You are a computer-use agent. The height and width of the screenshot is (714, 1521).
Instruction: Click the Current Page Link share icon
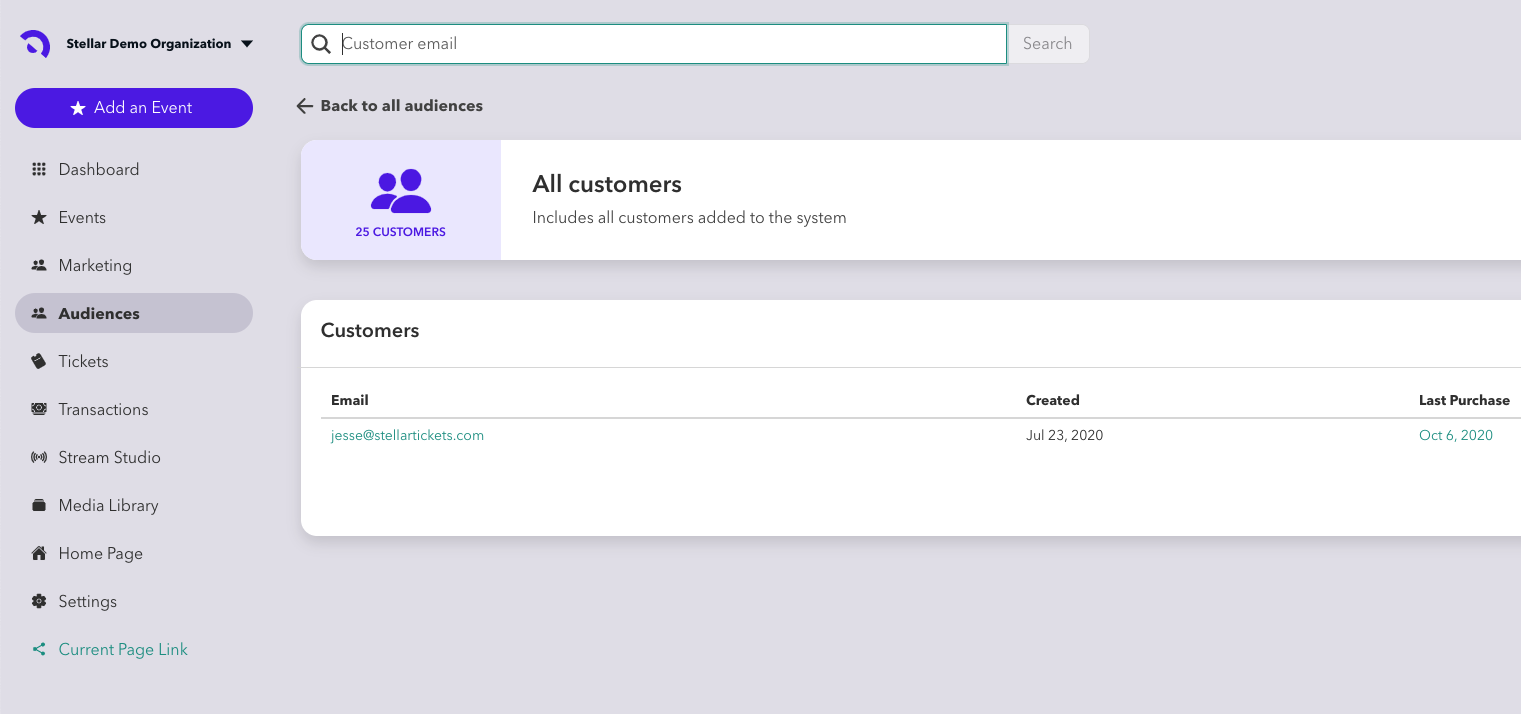click(39, 649)
